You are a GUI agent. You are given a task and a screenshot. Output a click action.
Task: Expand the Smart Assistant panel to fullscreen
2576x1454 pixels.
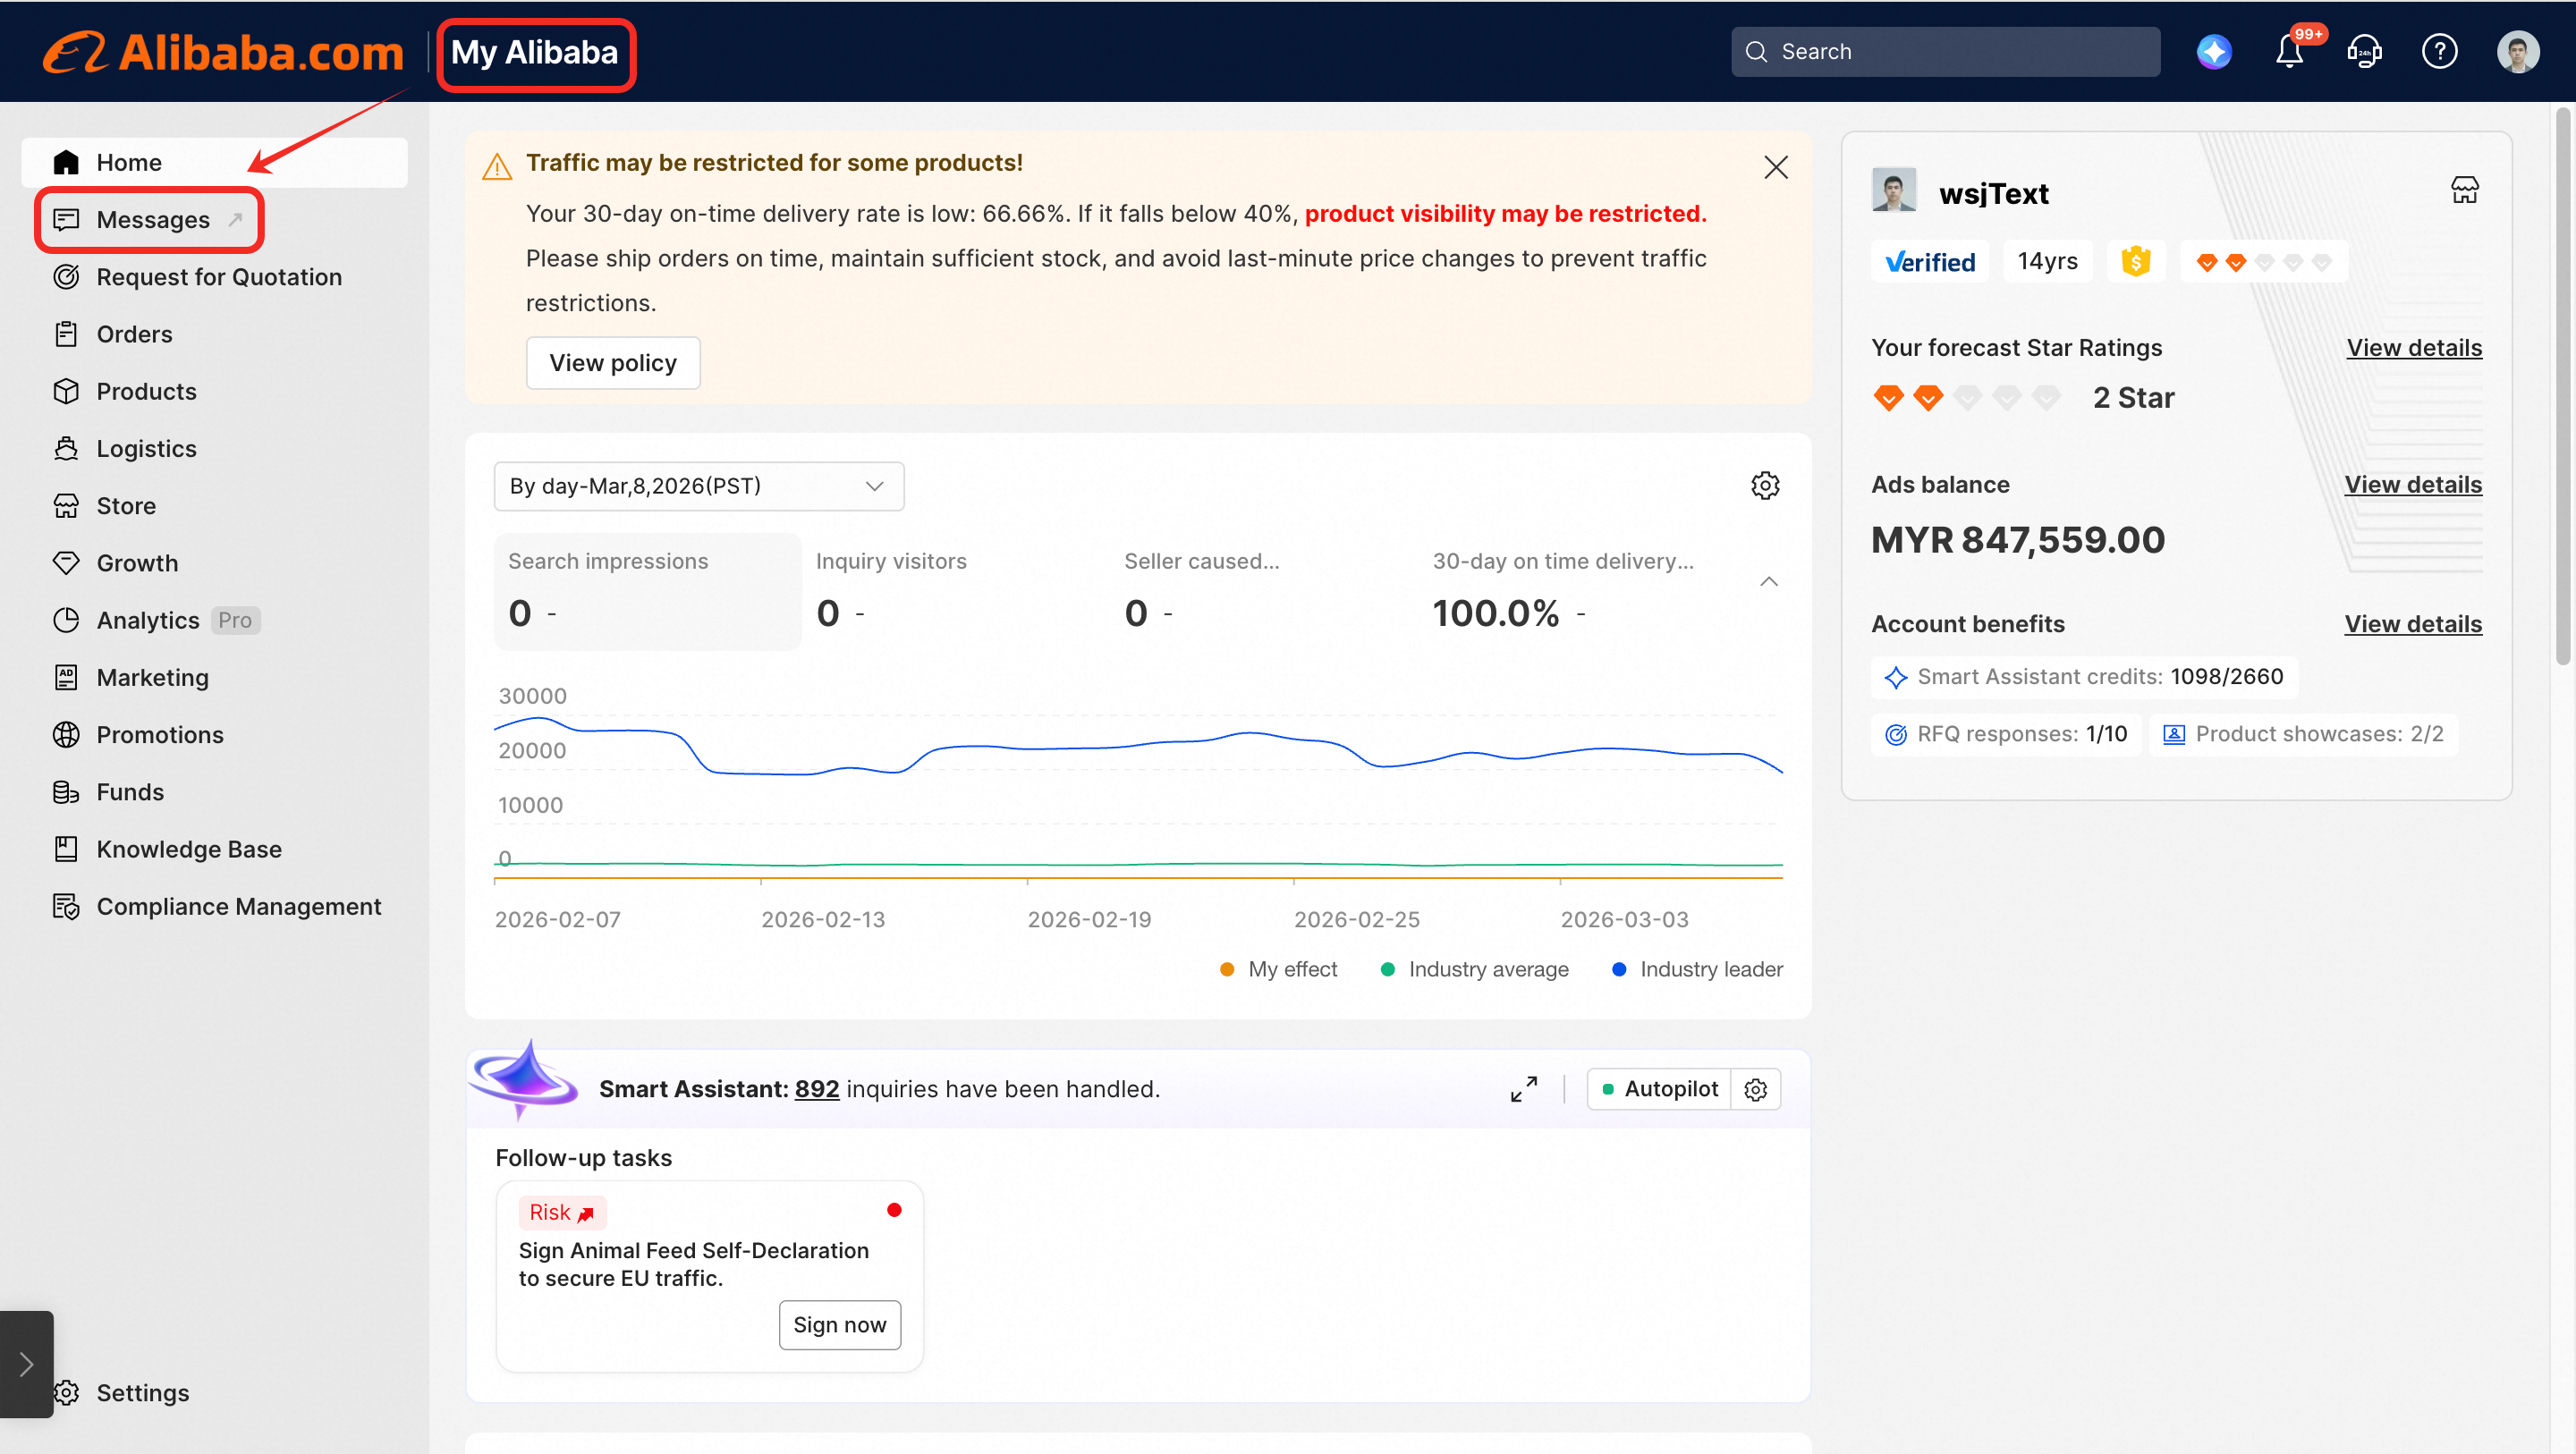click(x=1523, y=1089)
